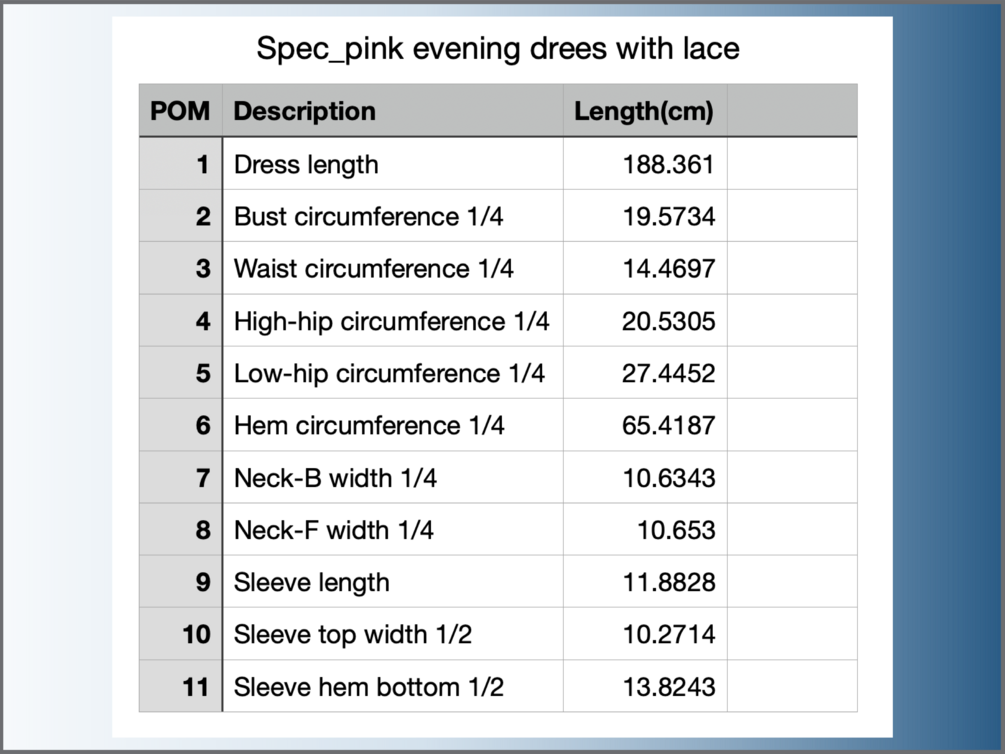Select row header number 10
This screenshot has width=1005, height=754.
coord(181,634)
